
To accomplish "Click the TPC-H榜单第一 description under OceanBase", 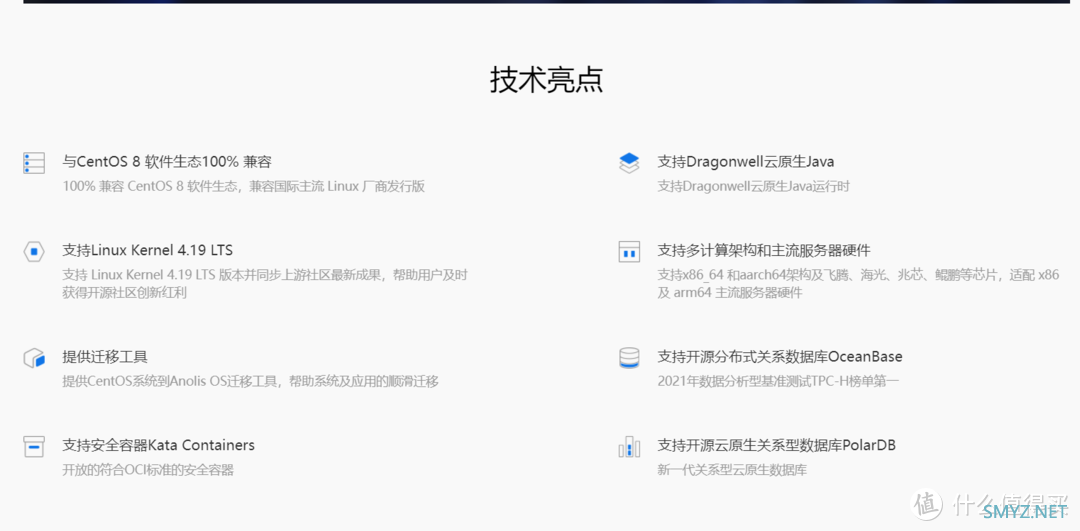I will point(778,381).
